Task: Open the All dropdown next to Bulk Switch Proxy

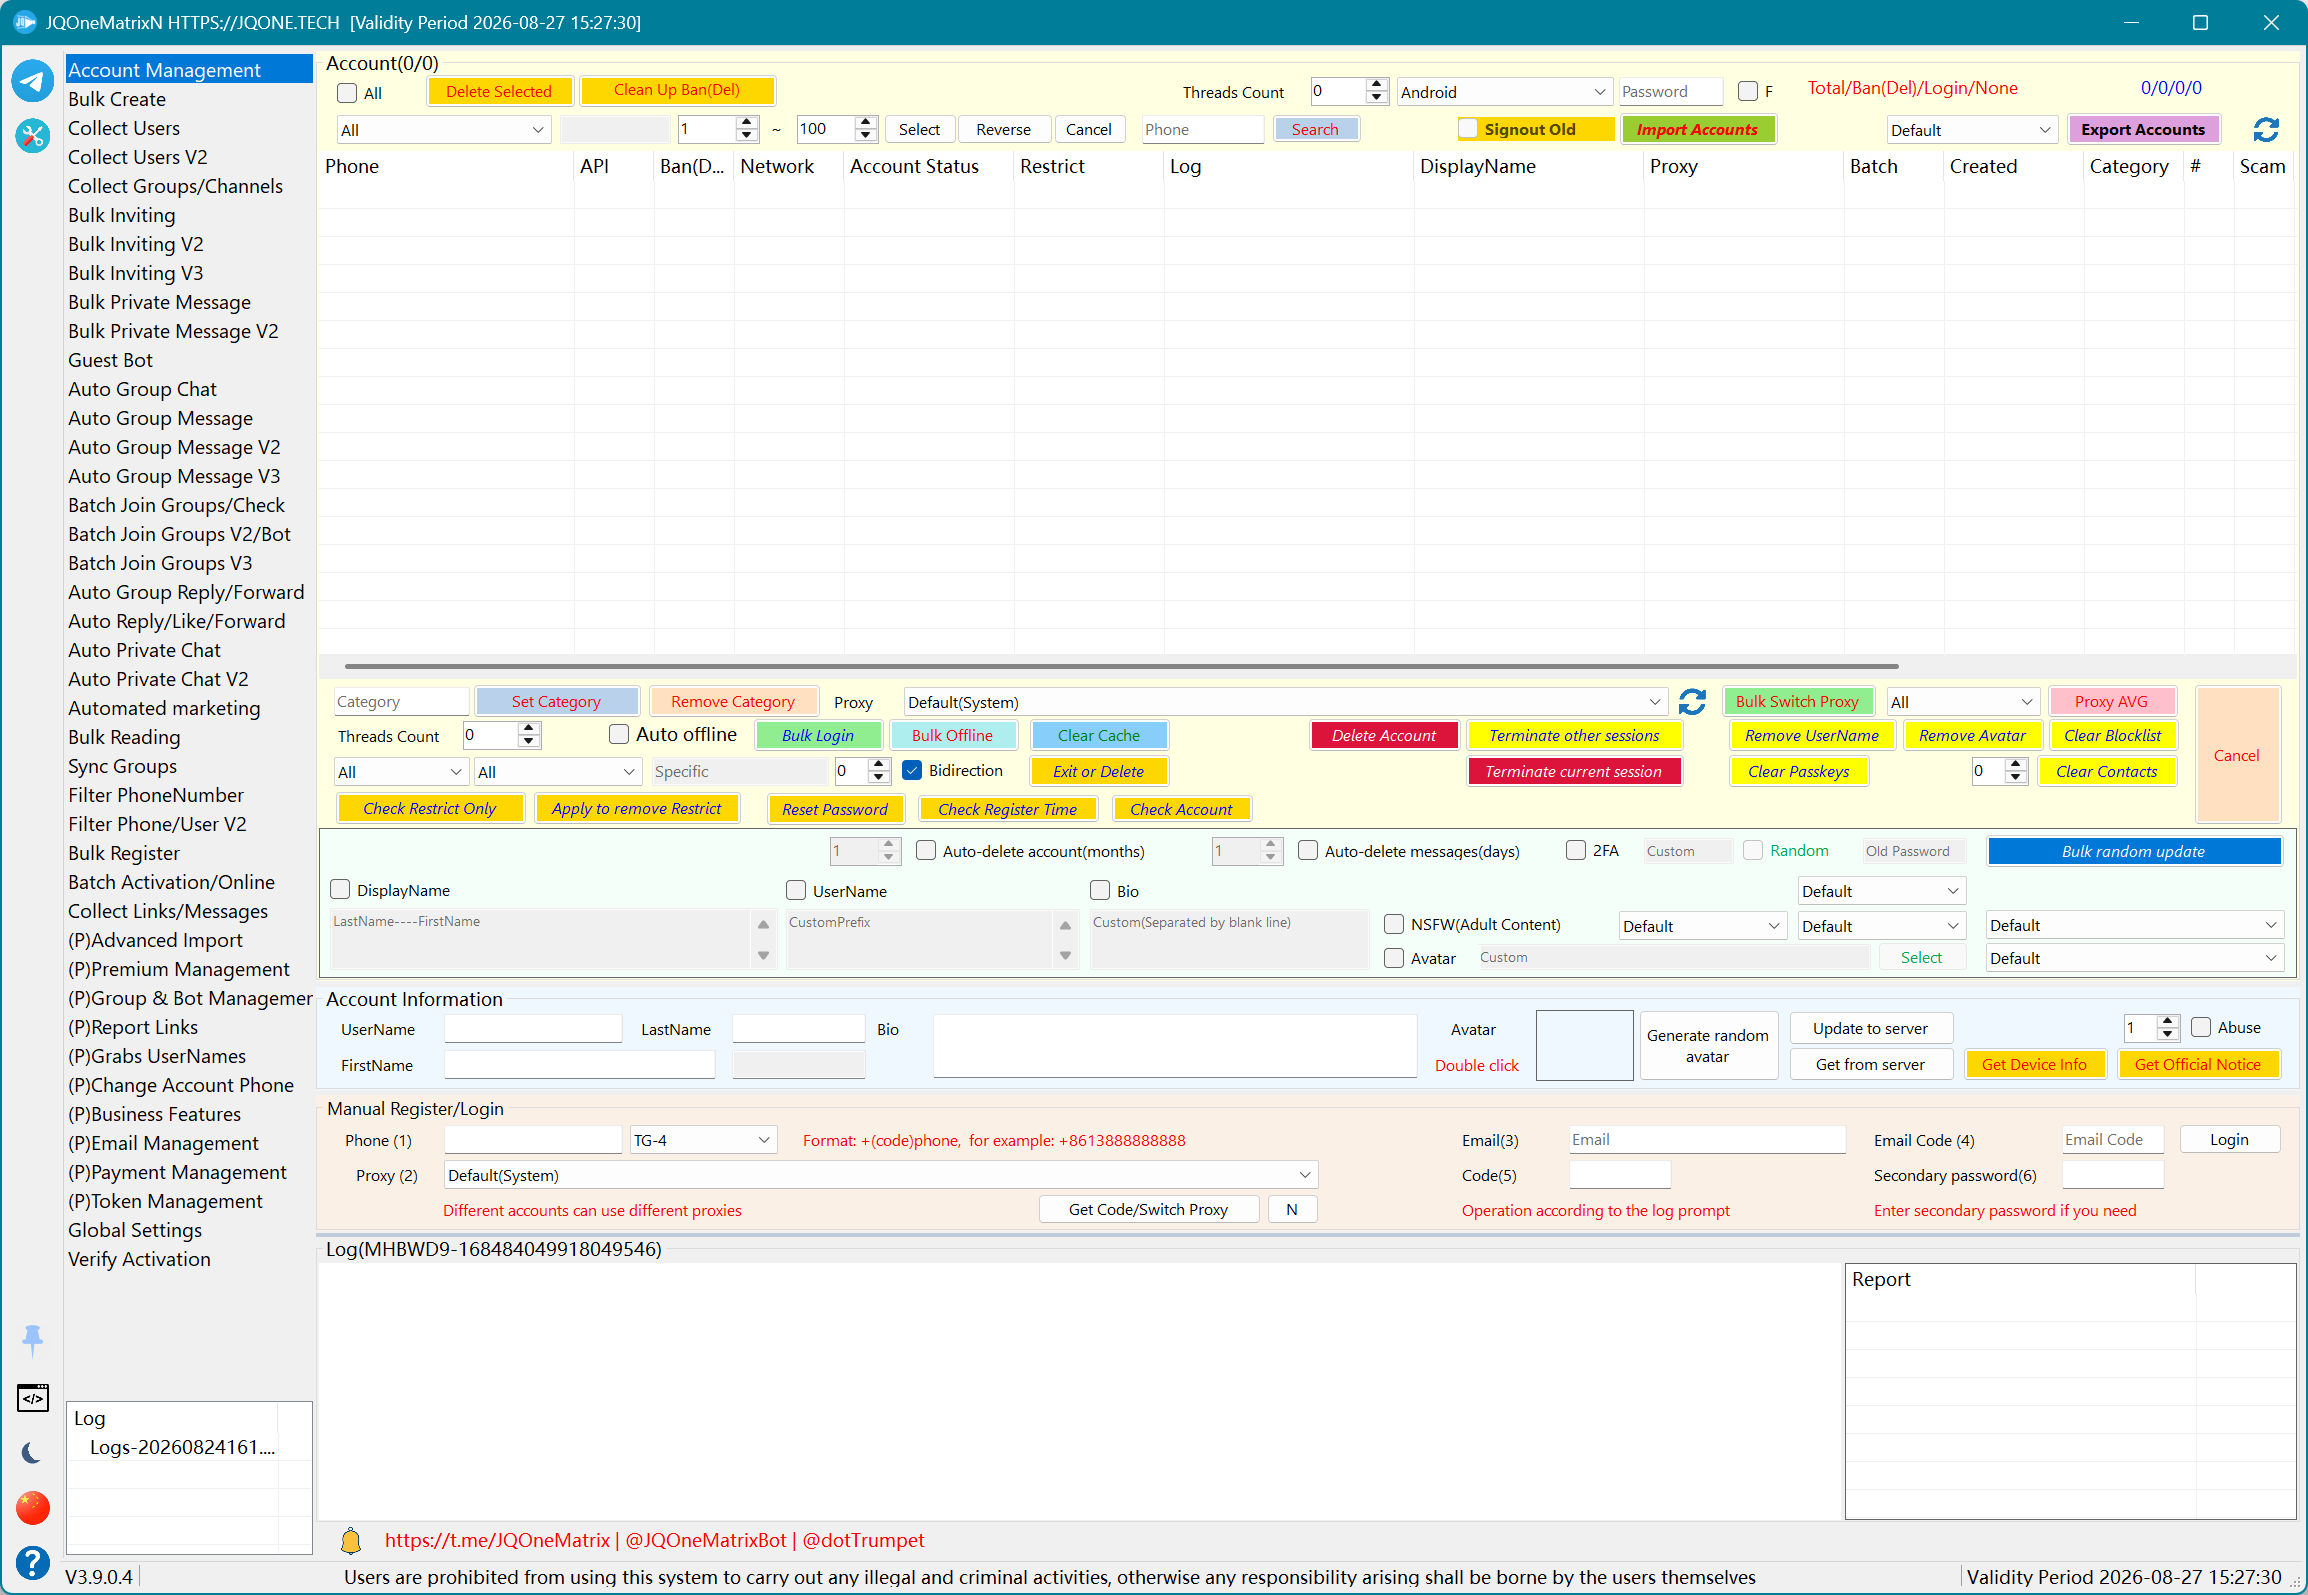Action: pyautogui.click(x=1963, y=702)
